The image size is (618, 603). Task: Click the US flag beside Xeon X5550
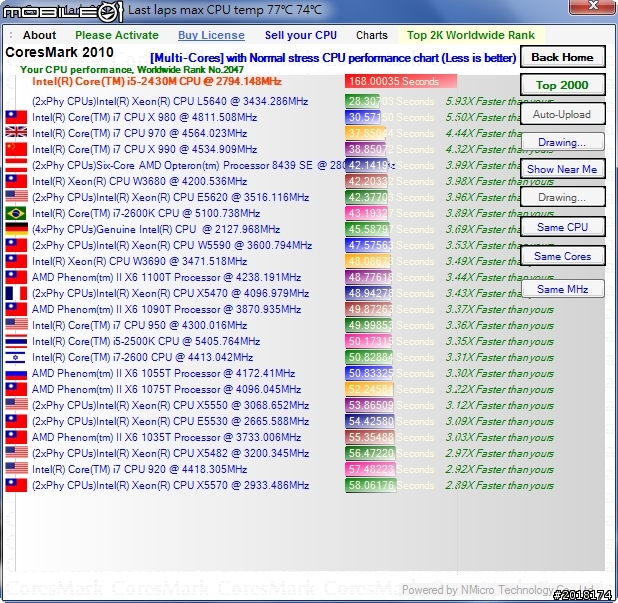(16, 405)
